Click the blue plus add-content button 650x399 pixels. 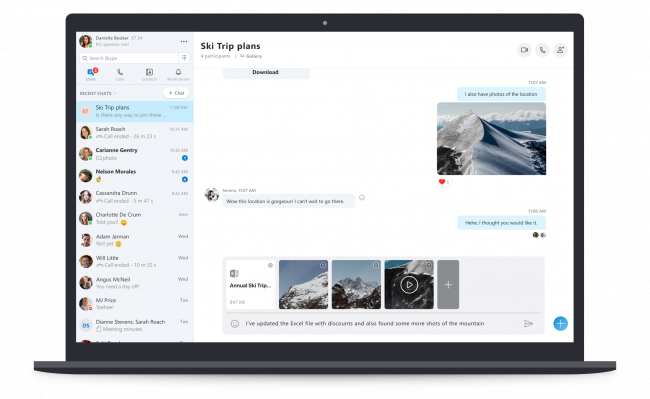click(x=560, y=324)
